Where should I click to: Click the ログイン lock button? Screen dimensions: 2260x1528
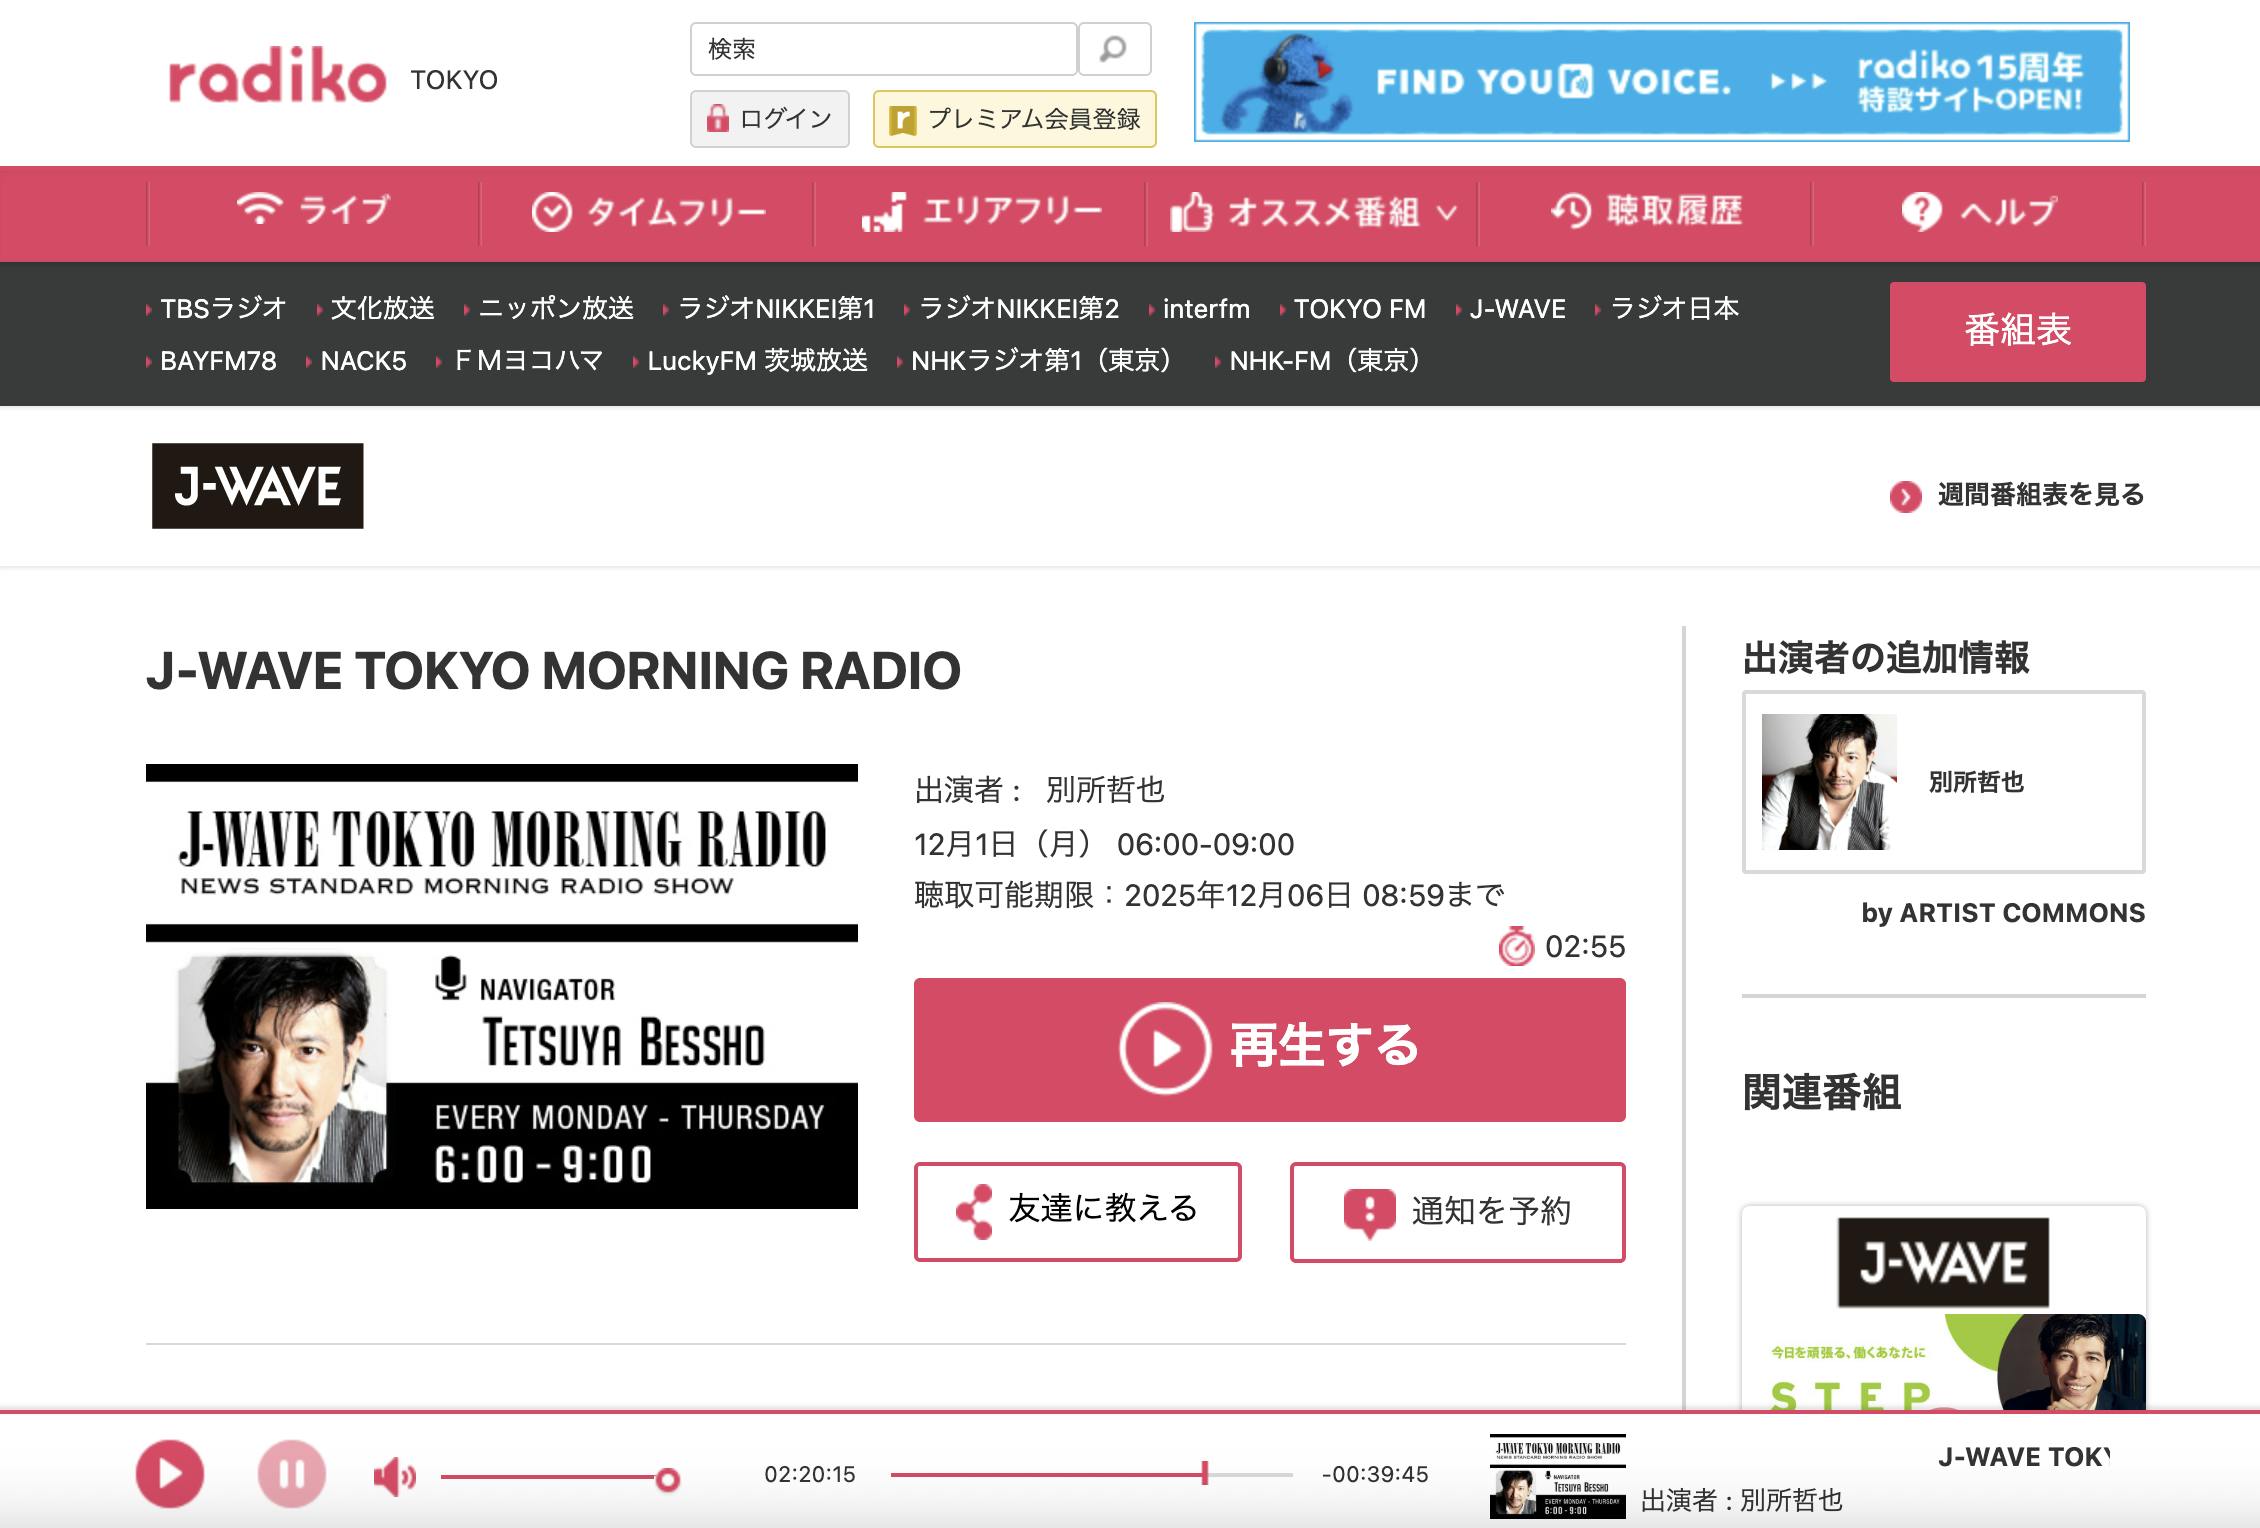769,119
